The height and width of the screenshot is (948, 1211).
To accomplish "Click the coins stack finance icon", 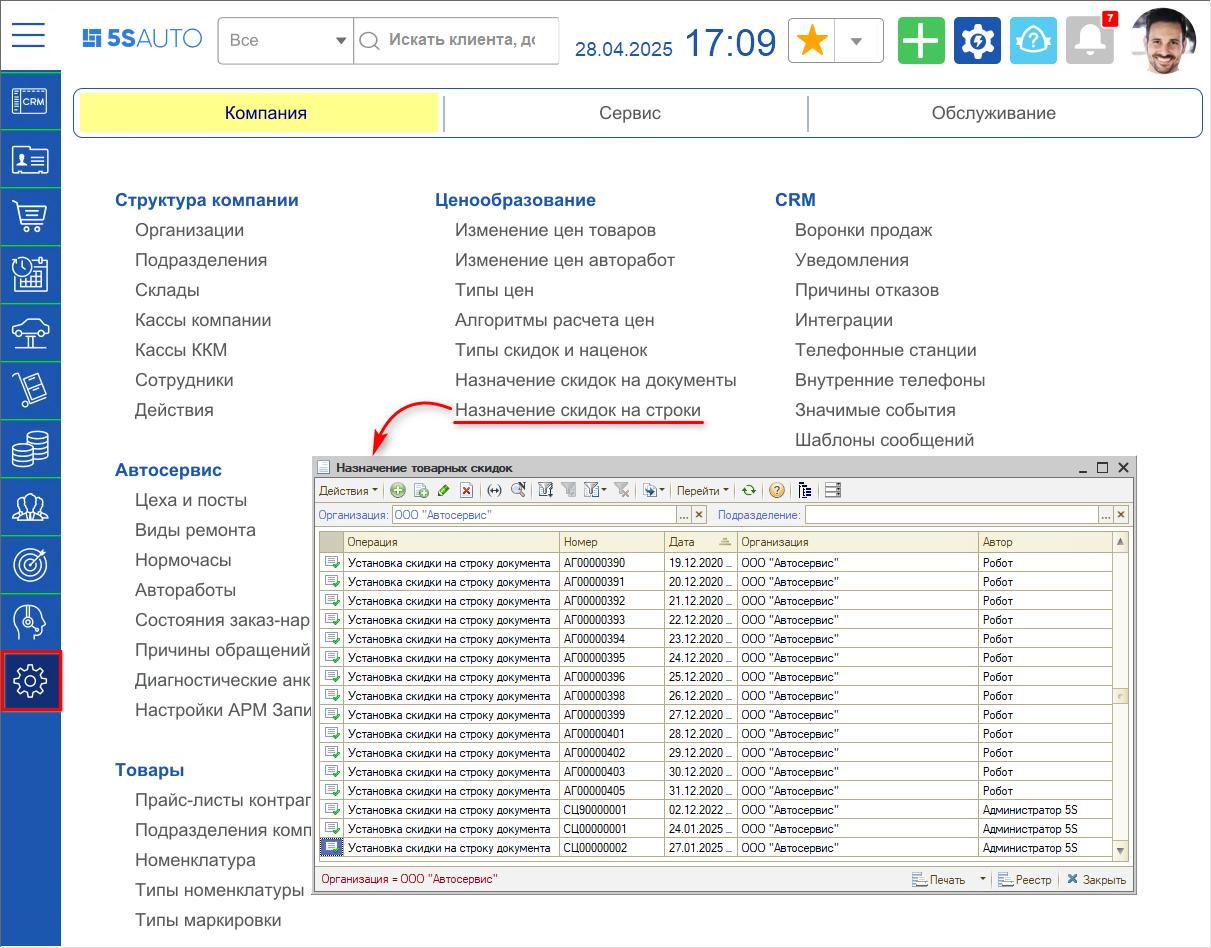I will coord(30,449).
